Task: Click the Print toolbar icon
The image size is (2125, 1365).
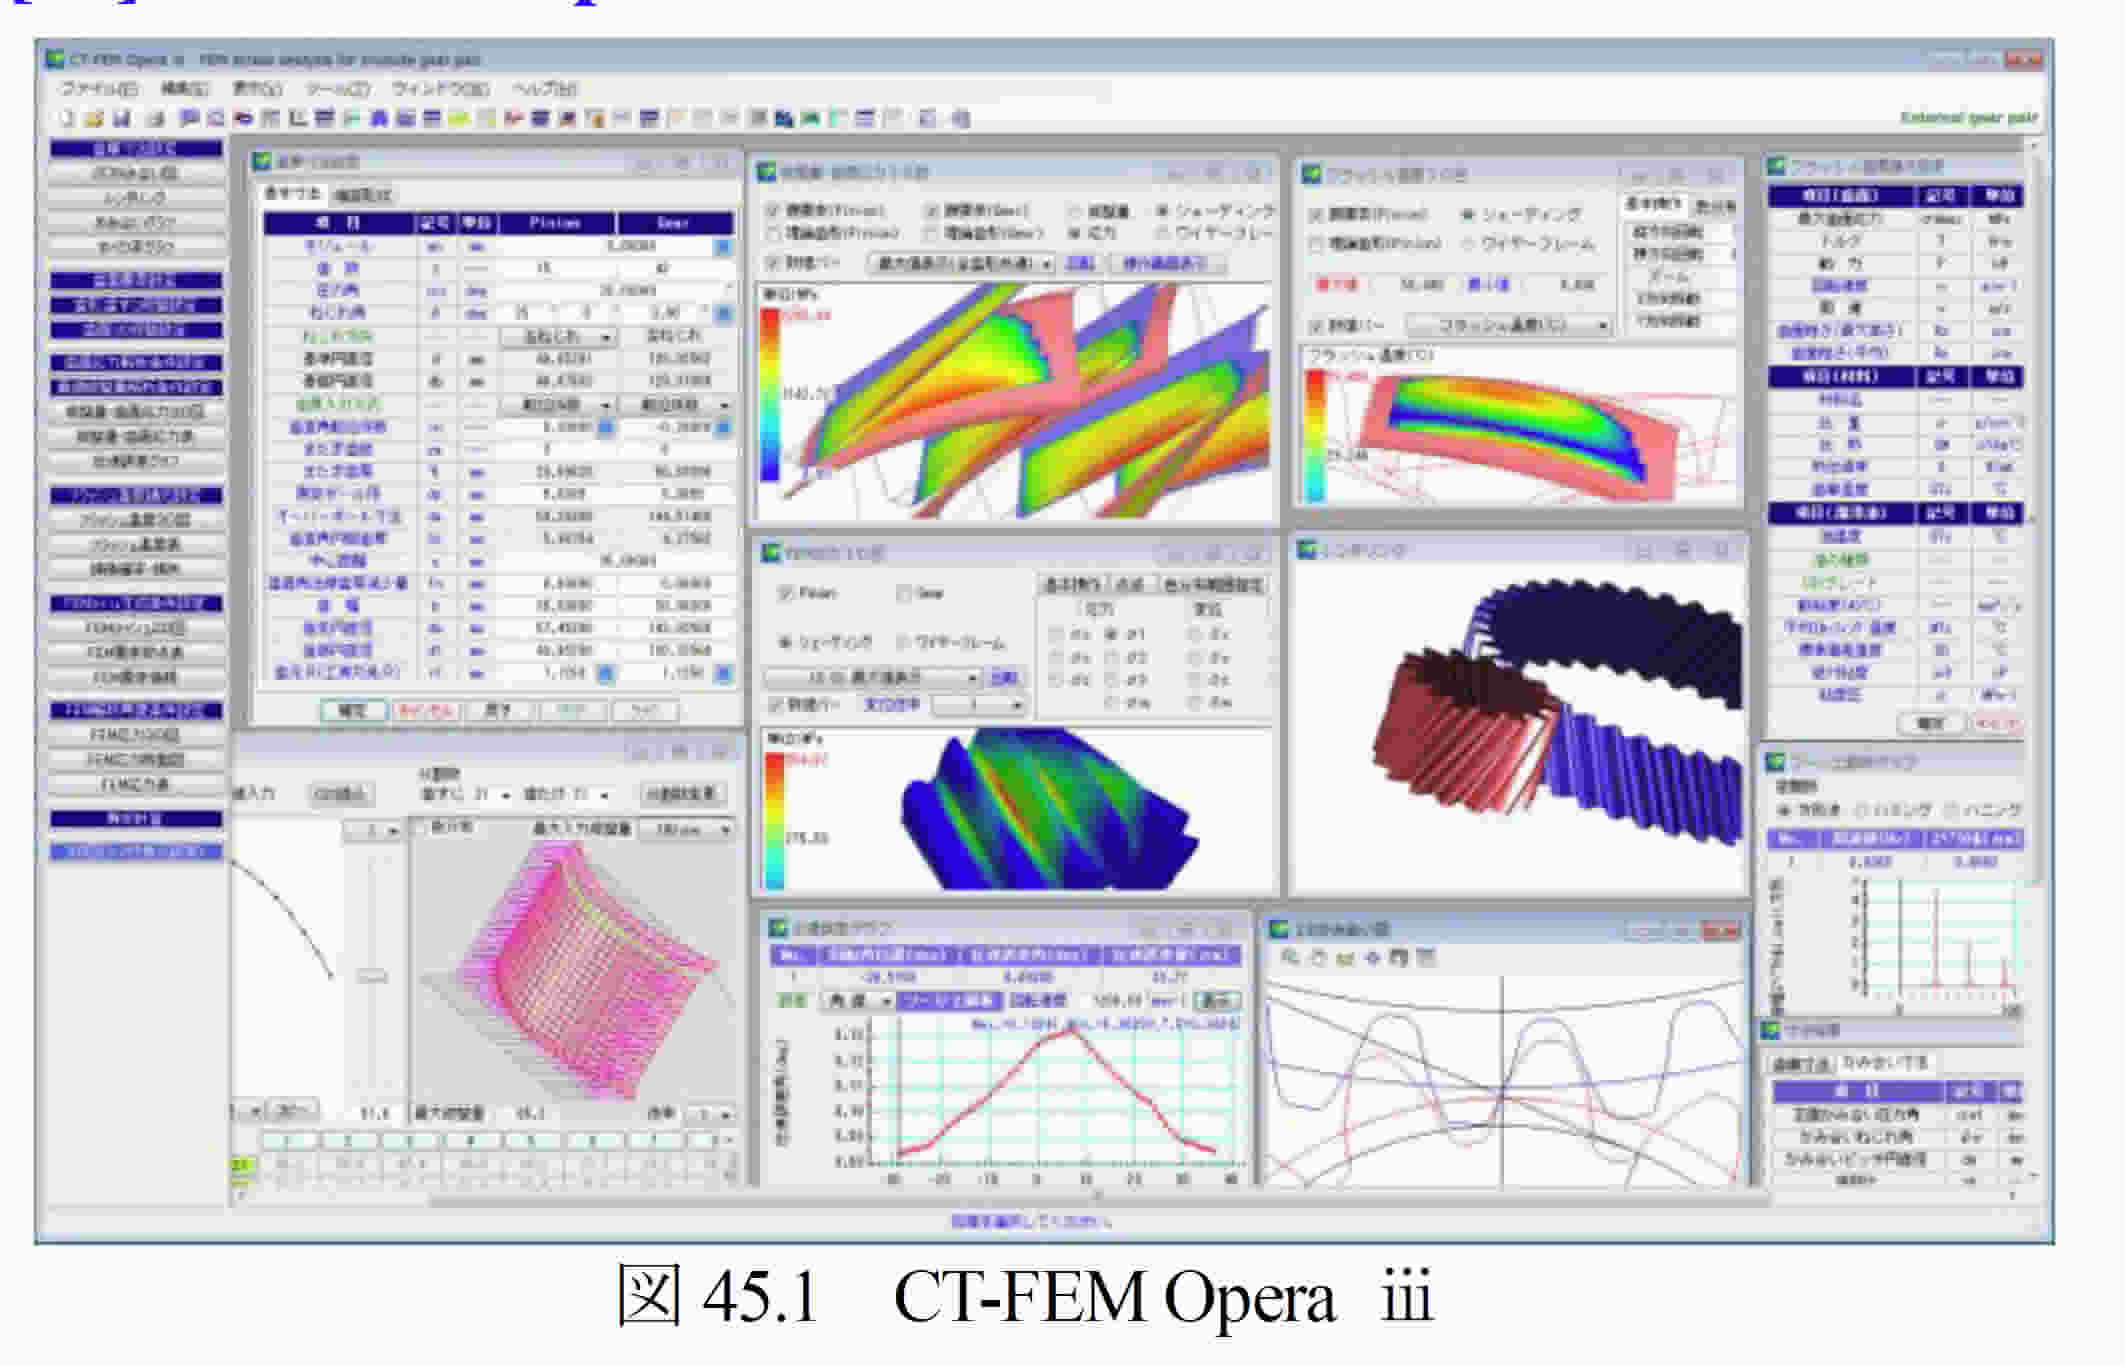Action: 156,118
